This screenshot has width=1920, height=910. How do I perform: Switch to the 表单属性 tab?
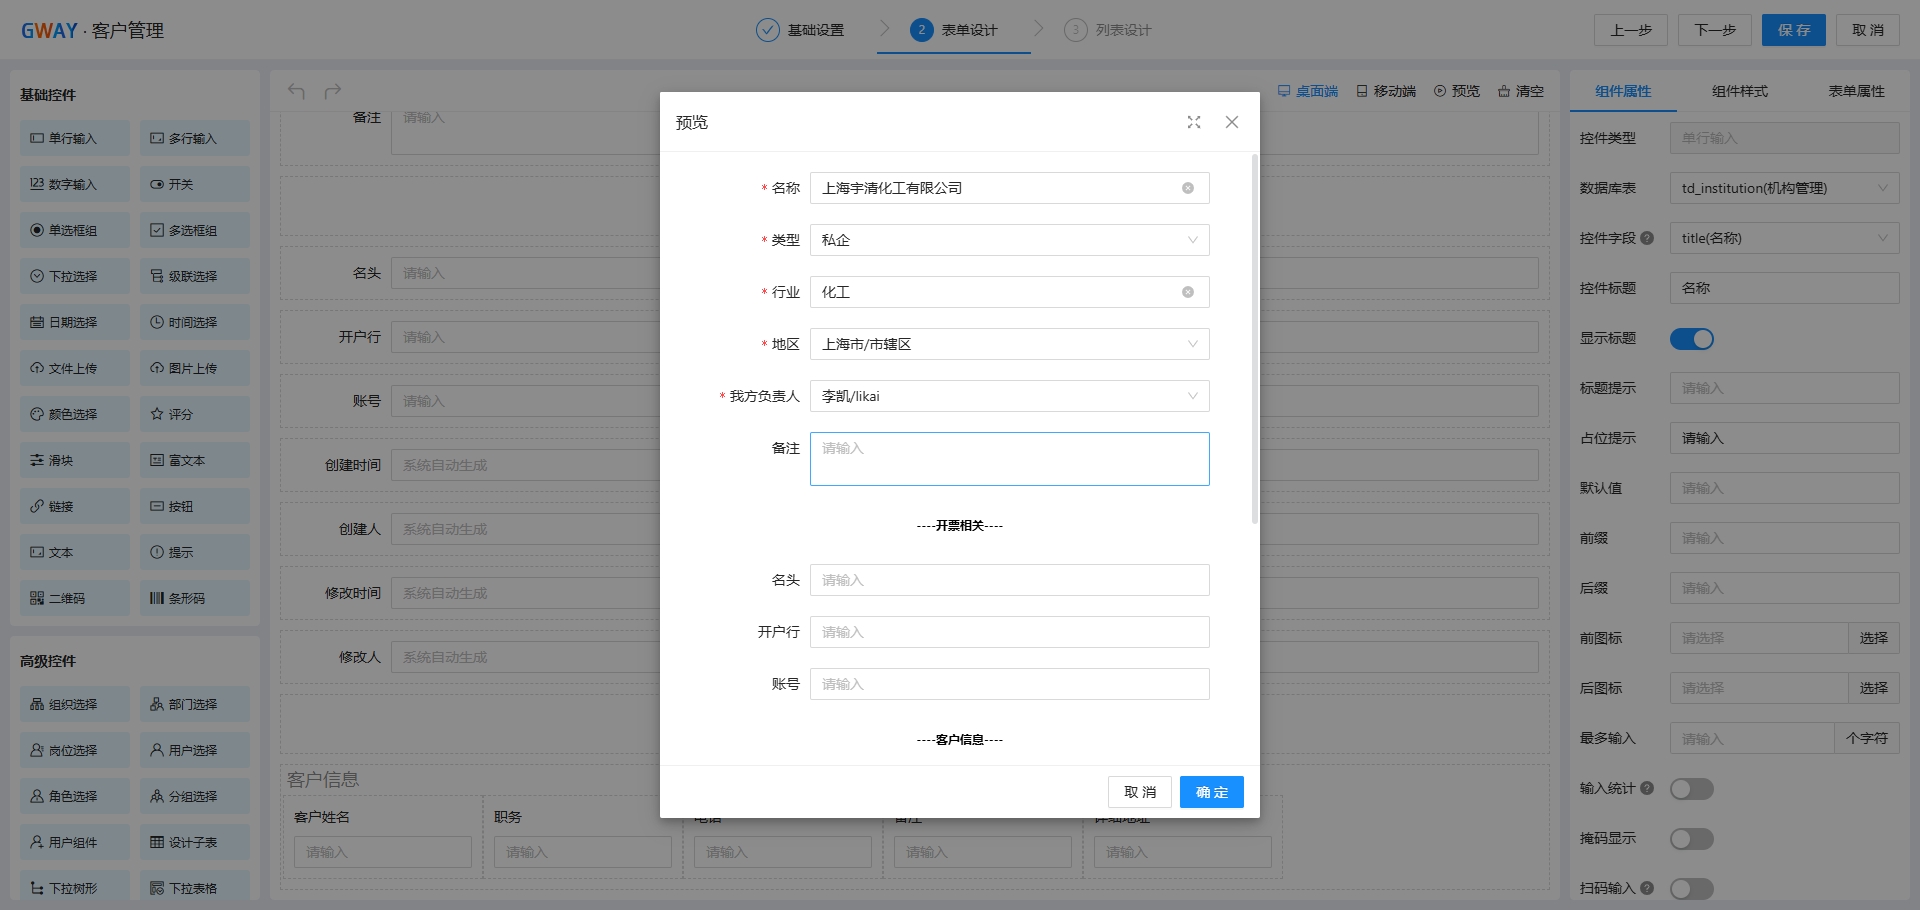1856,91
